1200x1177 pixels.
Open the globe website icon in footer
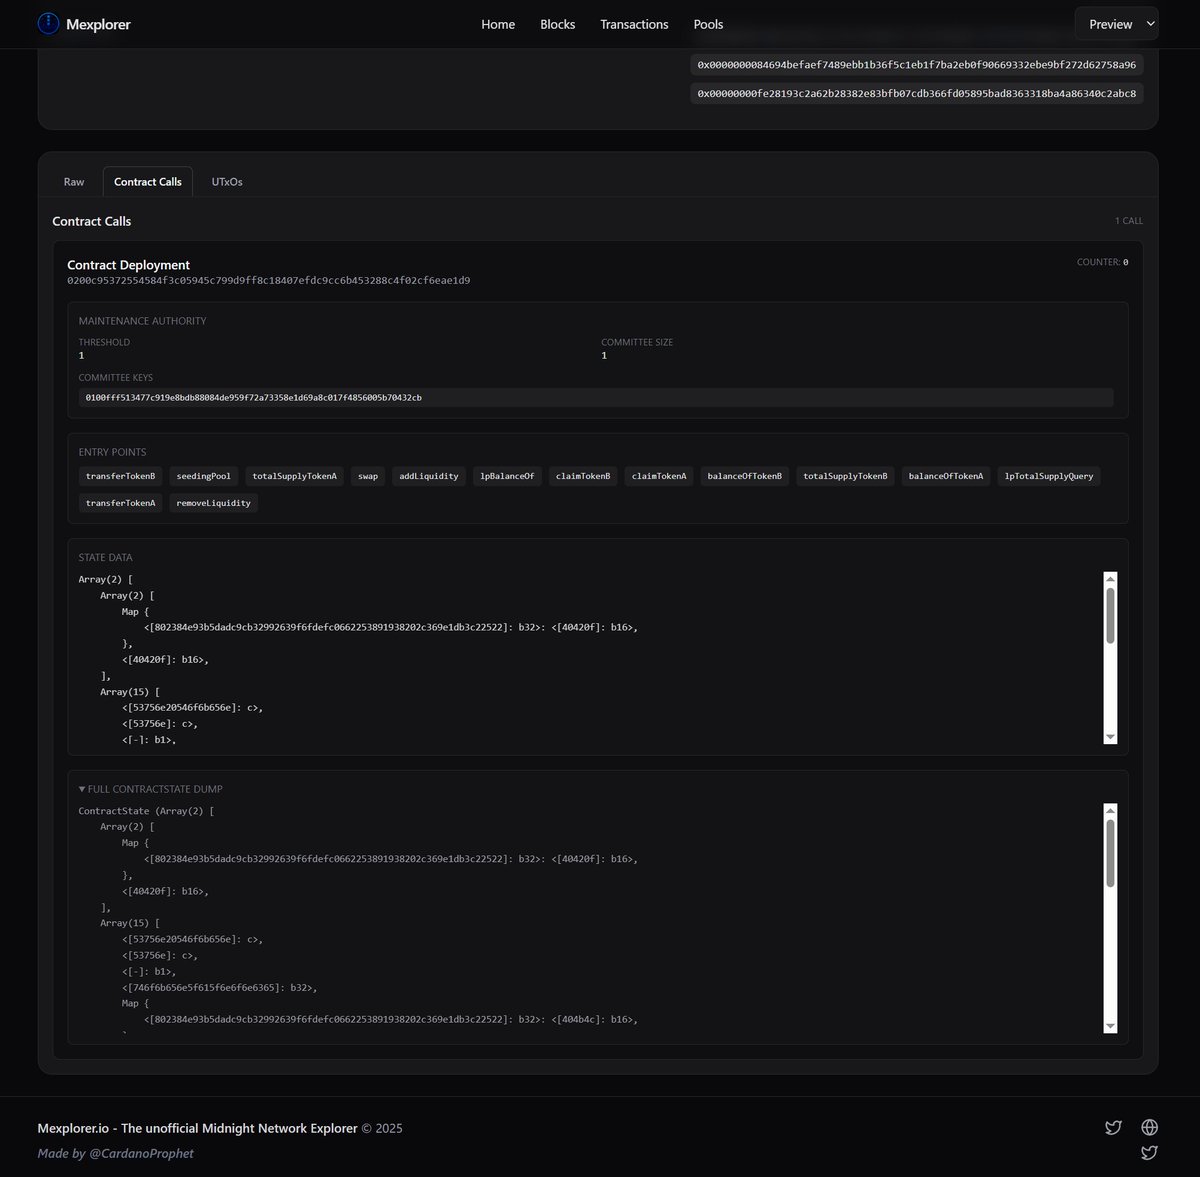(x=1150, y=1127)
